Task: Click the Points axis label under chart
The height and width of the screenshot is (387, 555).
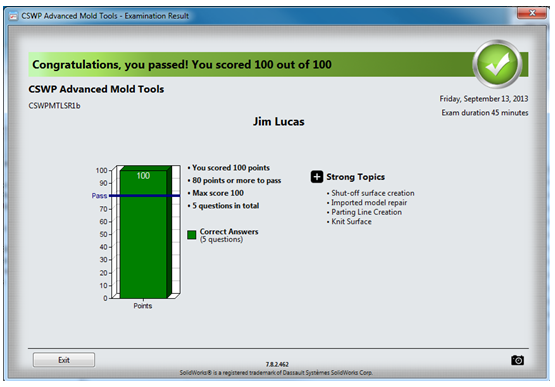Action: [x=143, y=306]
